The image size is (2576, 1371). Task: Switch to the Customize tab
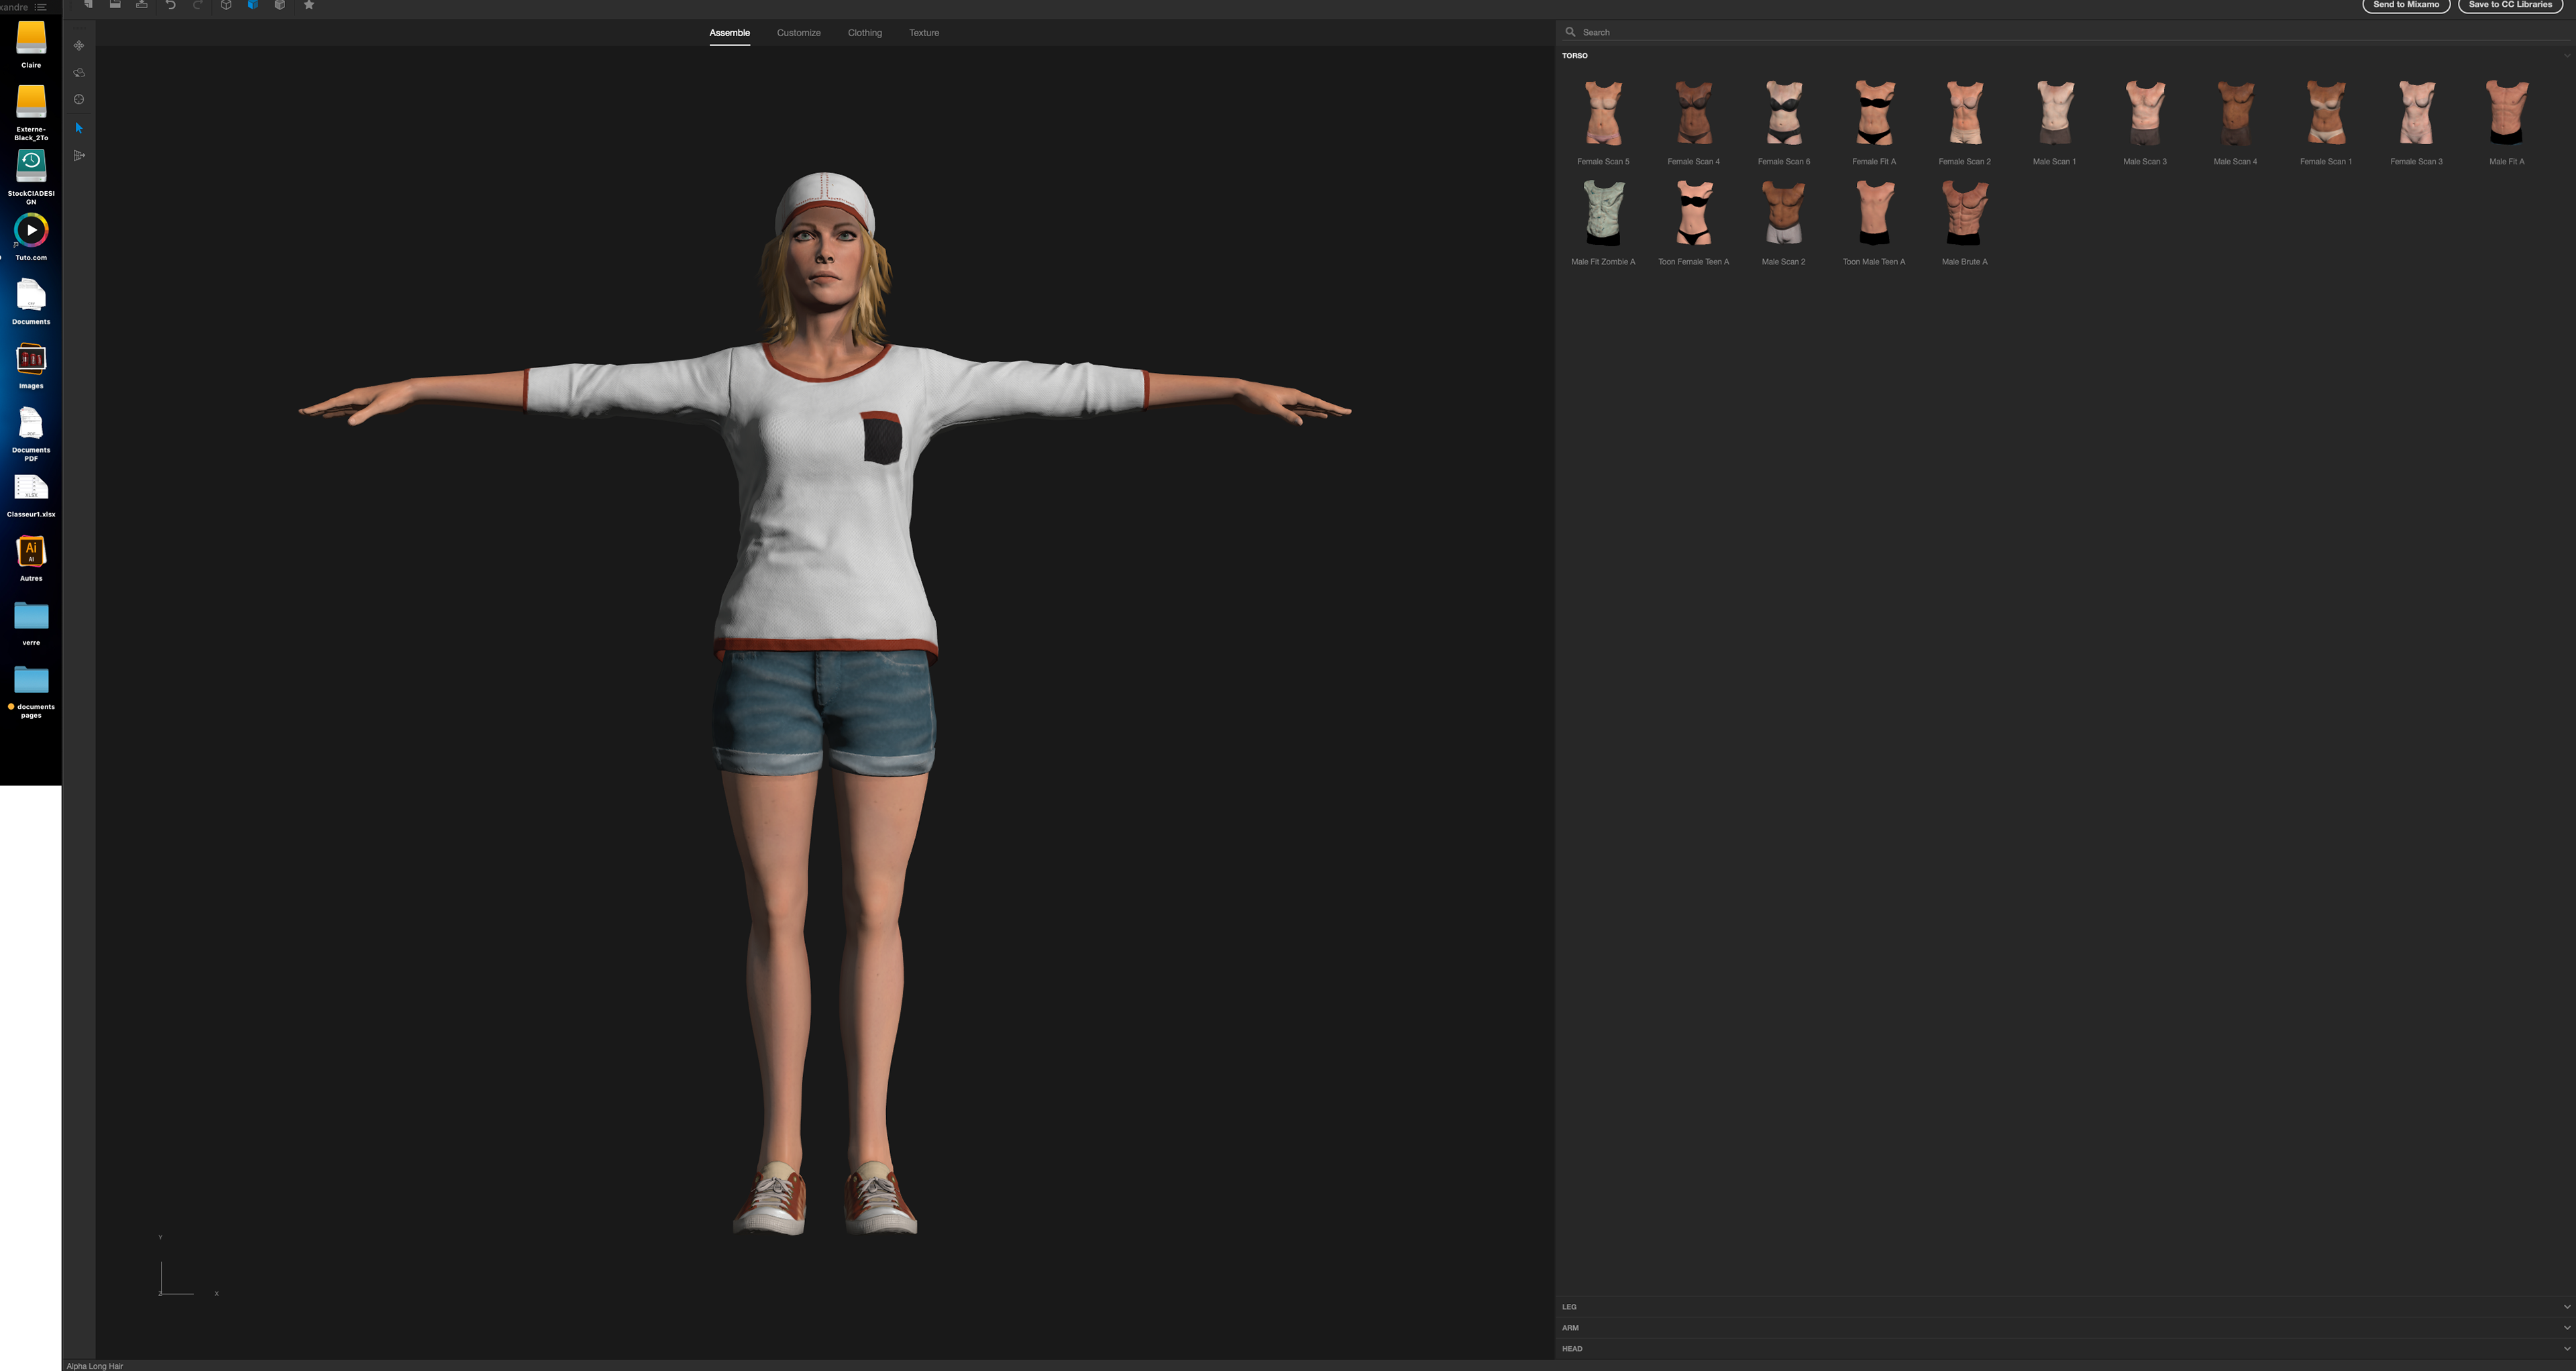[x=799, y=33]
